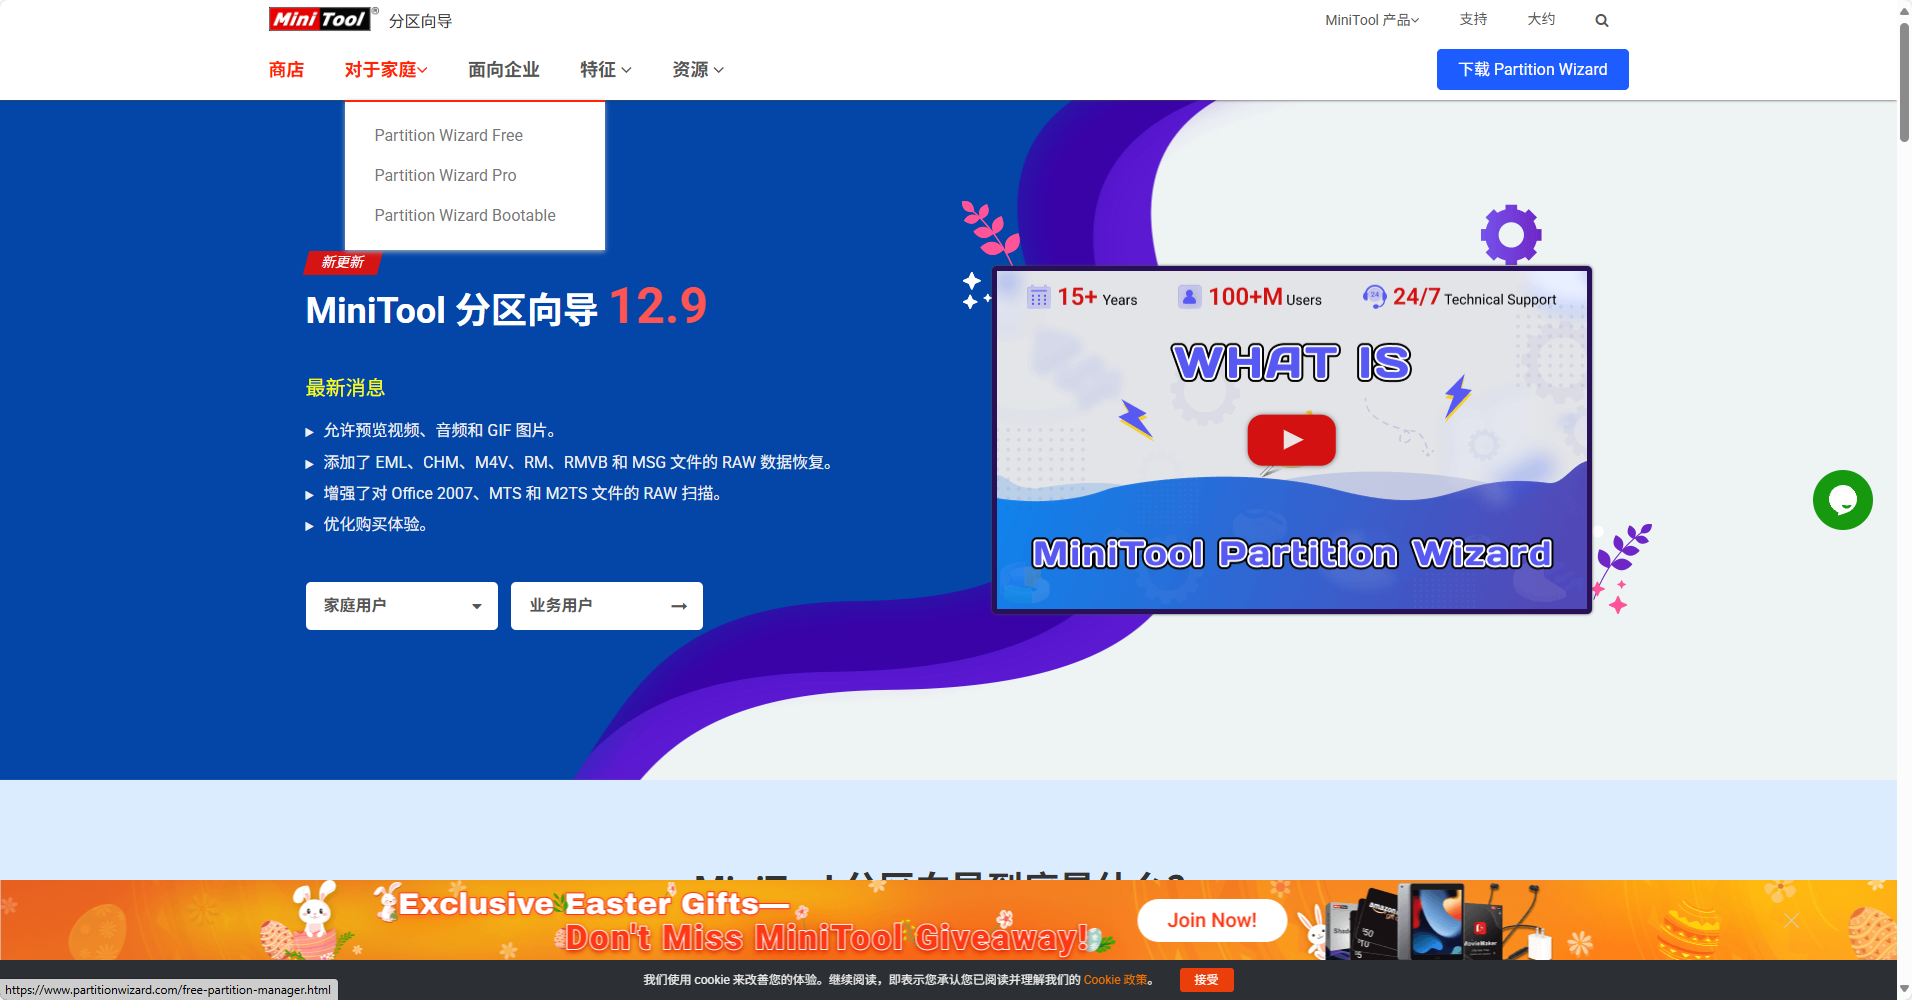Accept cookies with 接受 button
Viewport: 1912px width, 1000px height.
click(x=1206, y=980)
